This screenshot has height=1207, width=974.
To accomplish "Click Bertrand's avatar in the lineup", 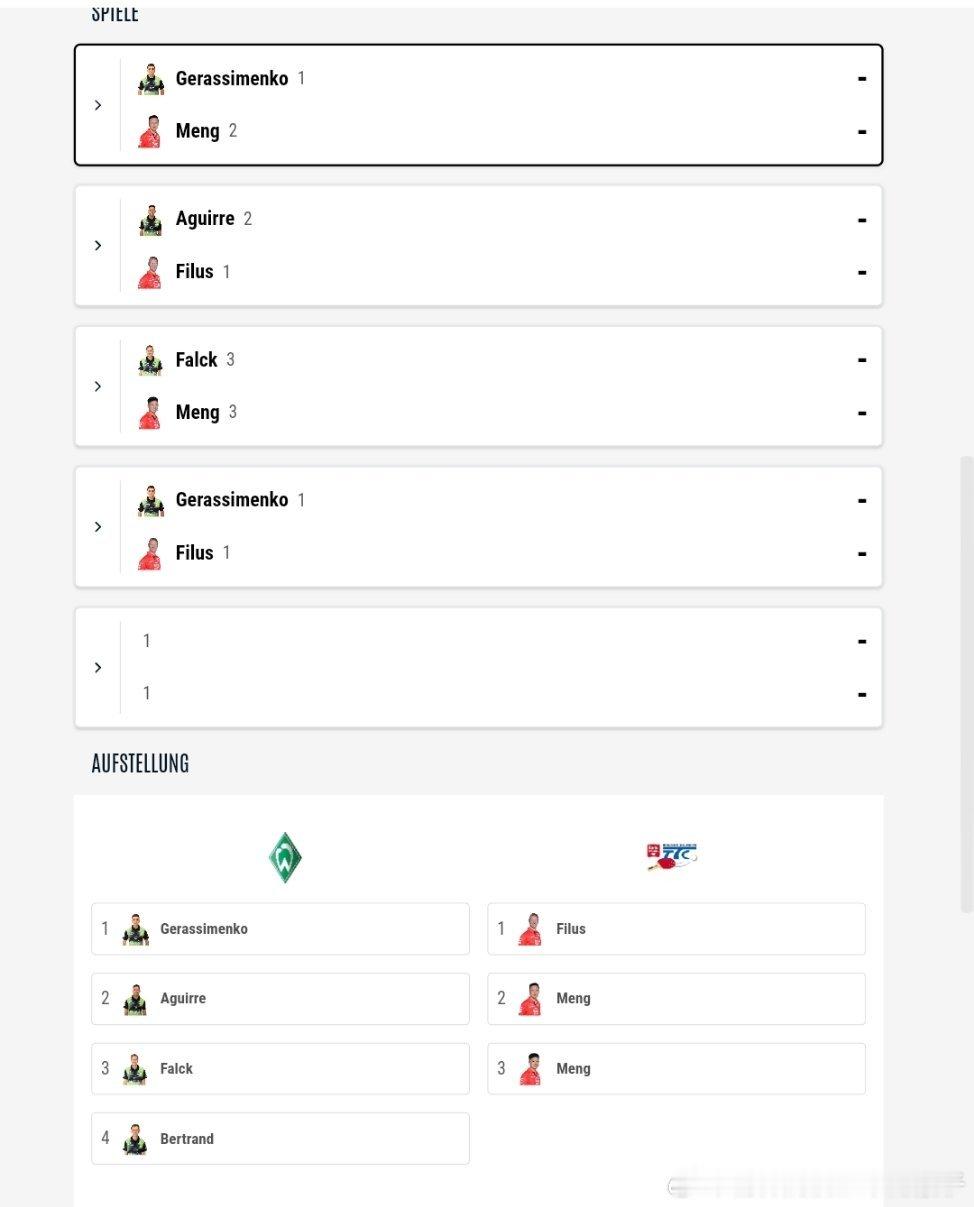I will click(x=135, y=1139).
